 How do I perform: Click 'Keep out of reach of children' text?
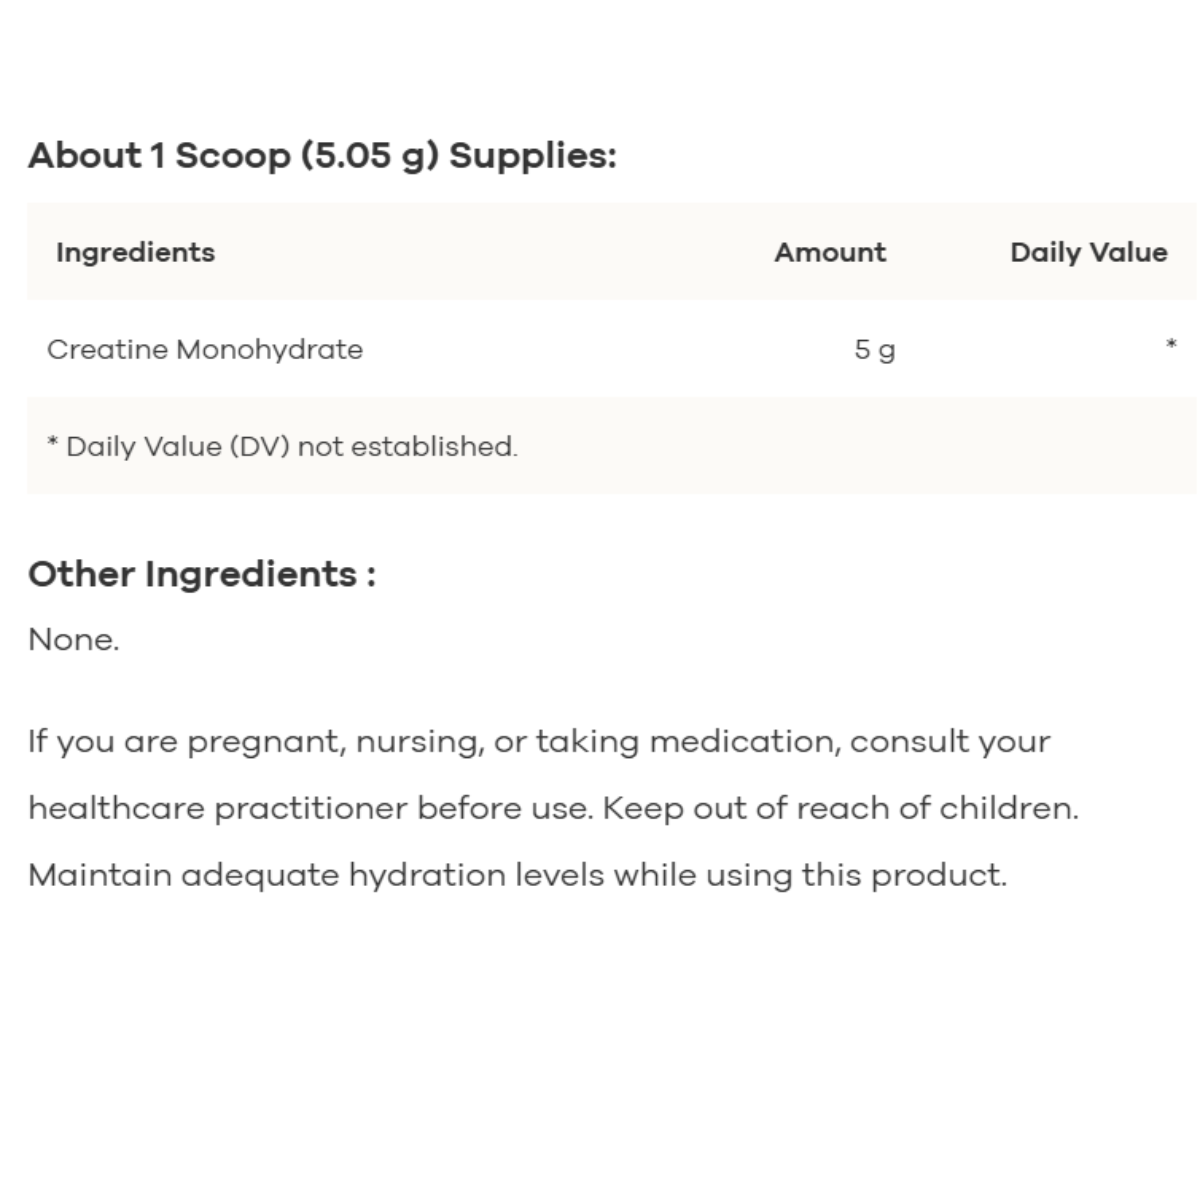[840, 808]
